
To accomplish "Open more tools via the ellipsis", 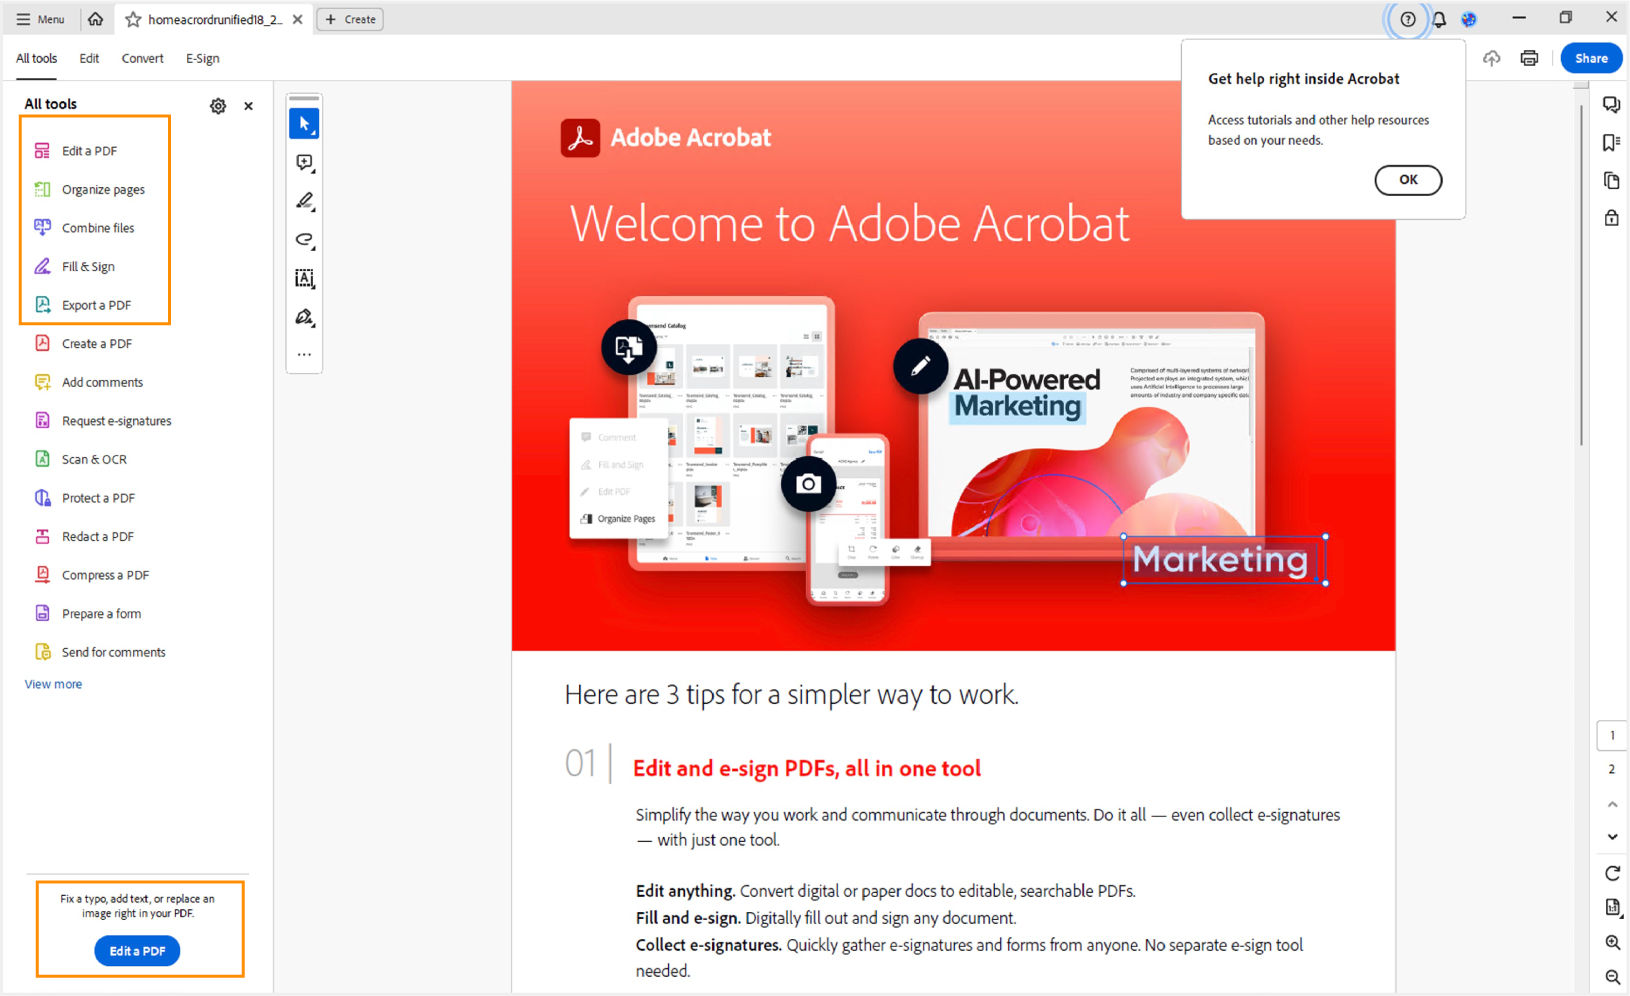I will coord(304,354).
